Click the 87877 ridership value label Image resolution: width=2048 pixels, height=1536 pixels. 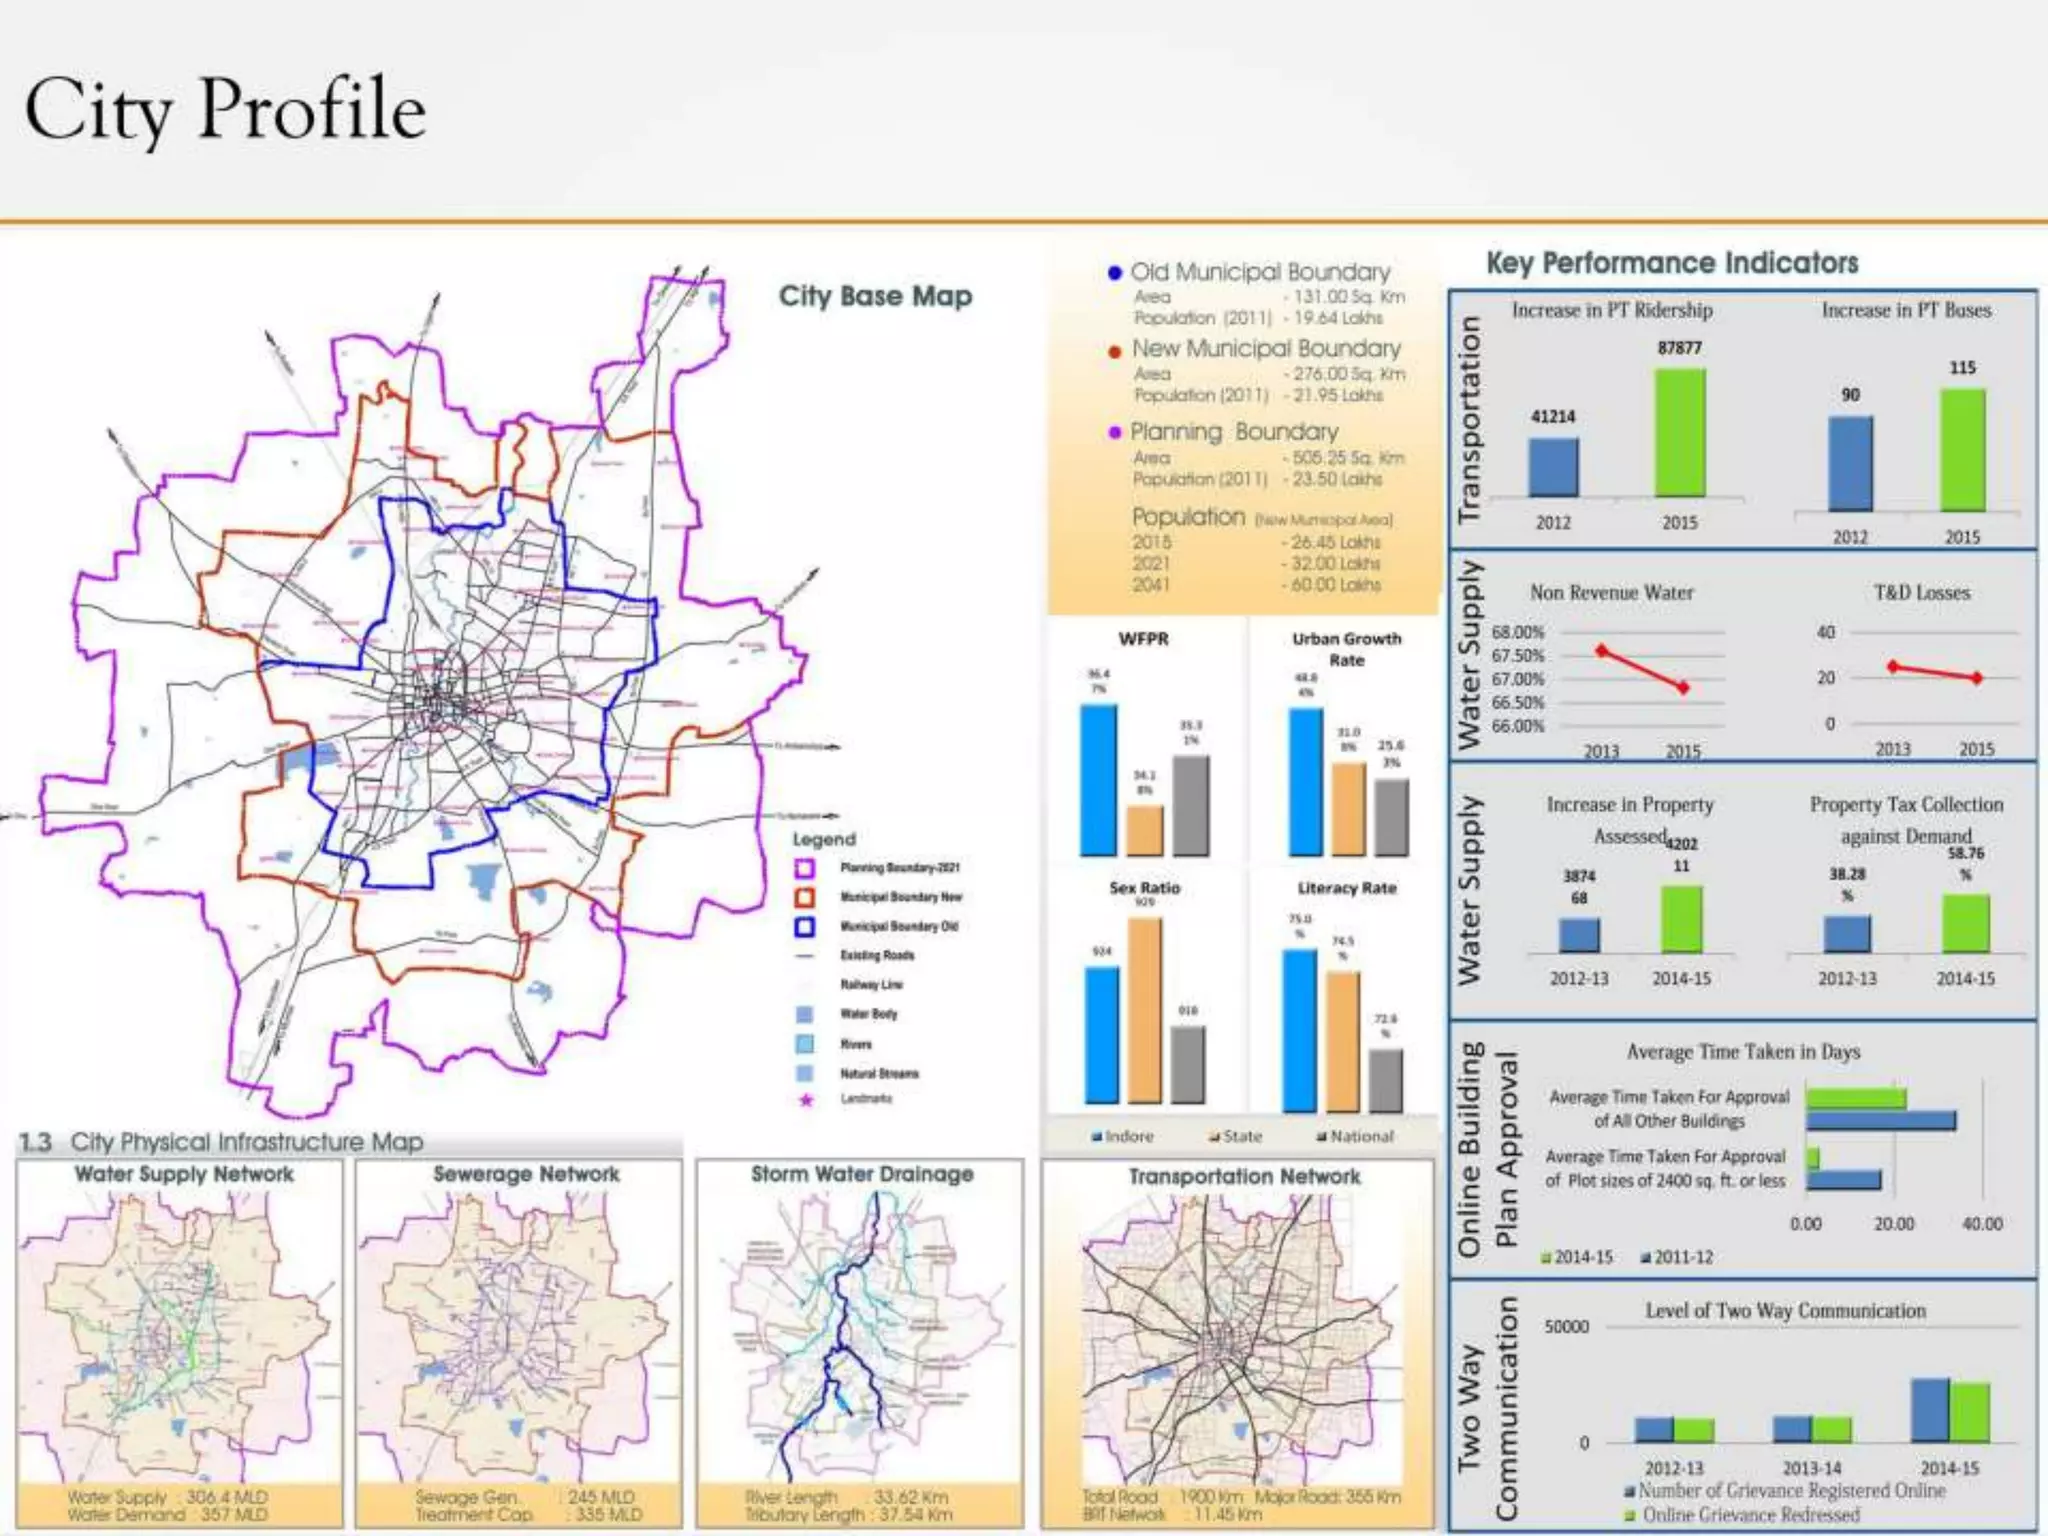pyautogui.click(x=1679, y=348)
